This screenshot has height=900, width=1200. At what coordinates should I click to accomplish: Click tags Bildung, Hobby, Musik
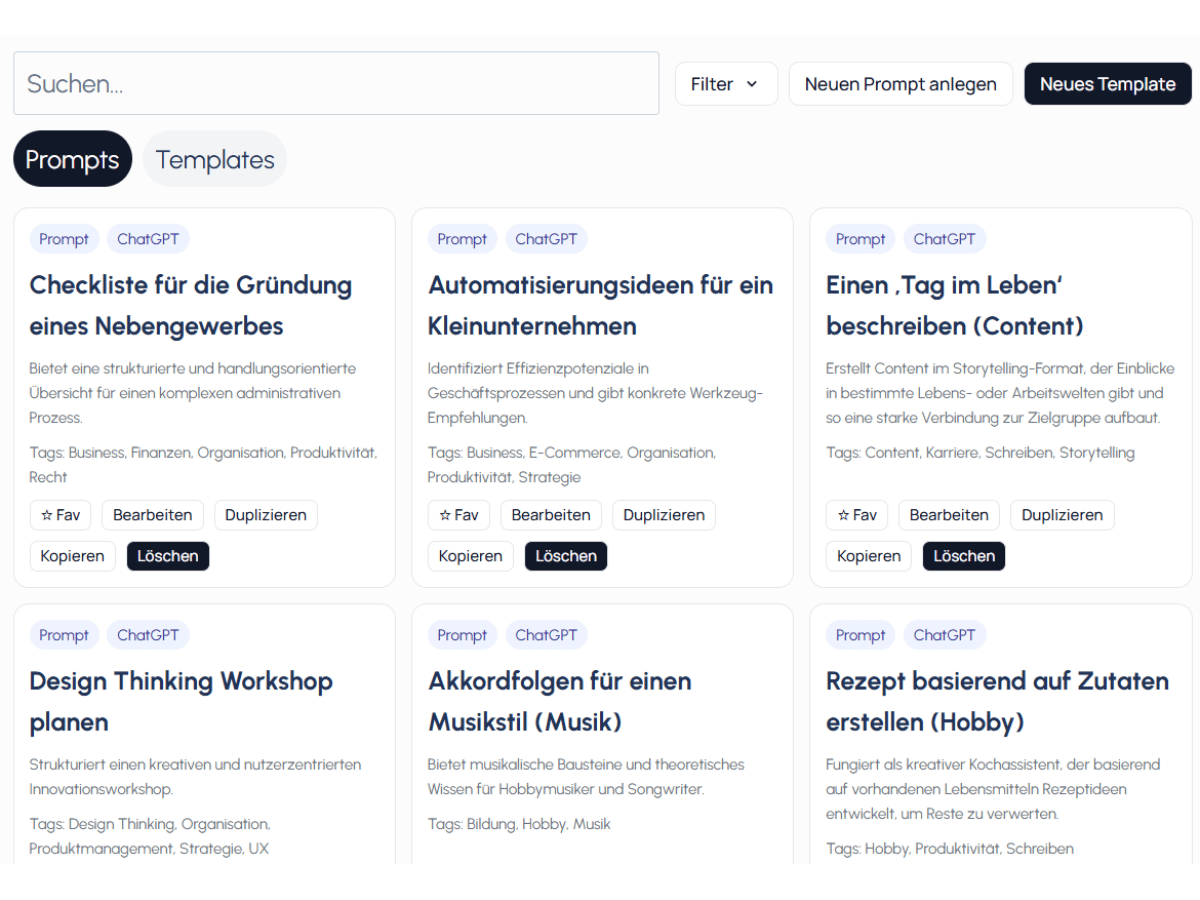519,824
